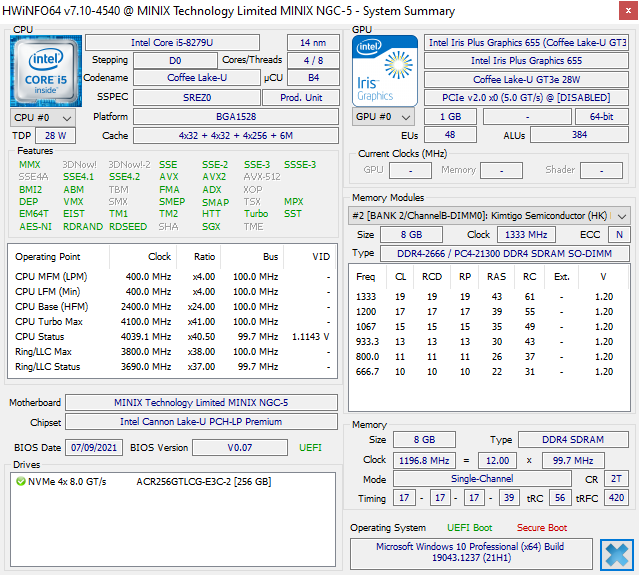Click the DDR4-2666 / PC4-21300 type field
This screenshot has width=639, height=575.
click(505, 253)
